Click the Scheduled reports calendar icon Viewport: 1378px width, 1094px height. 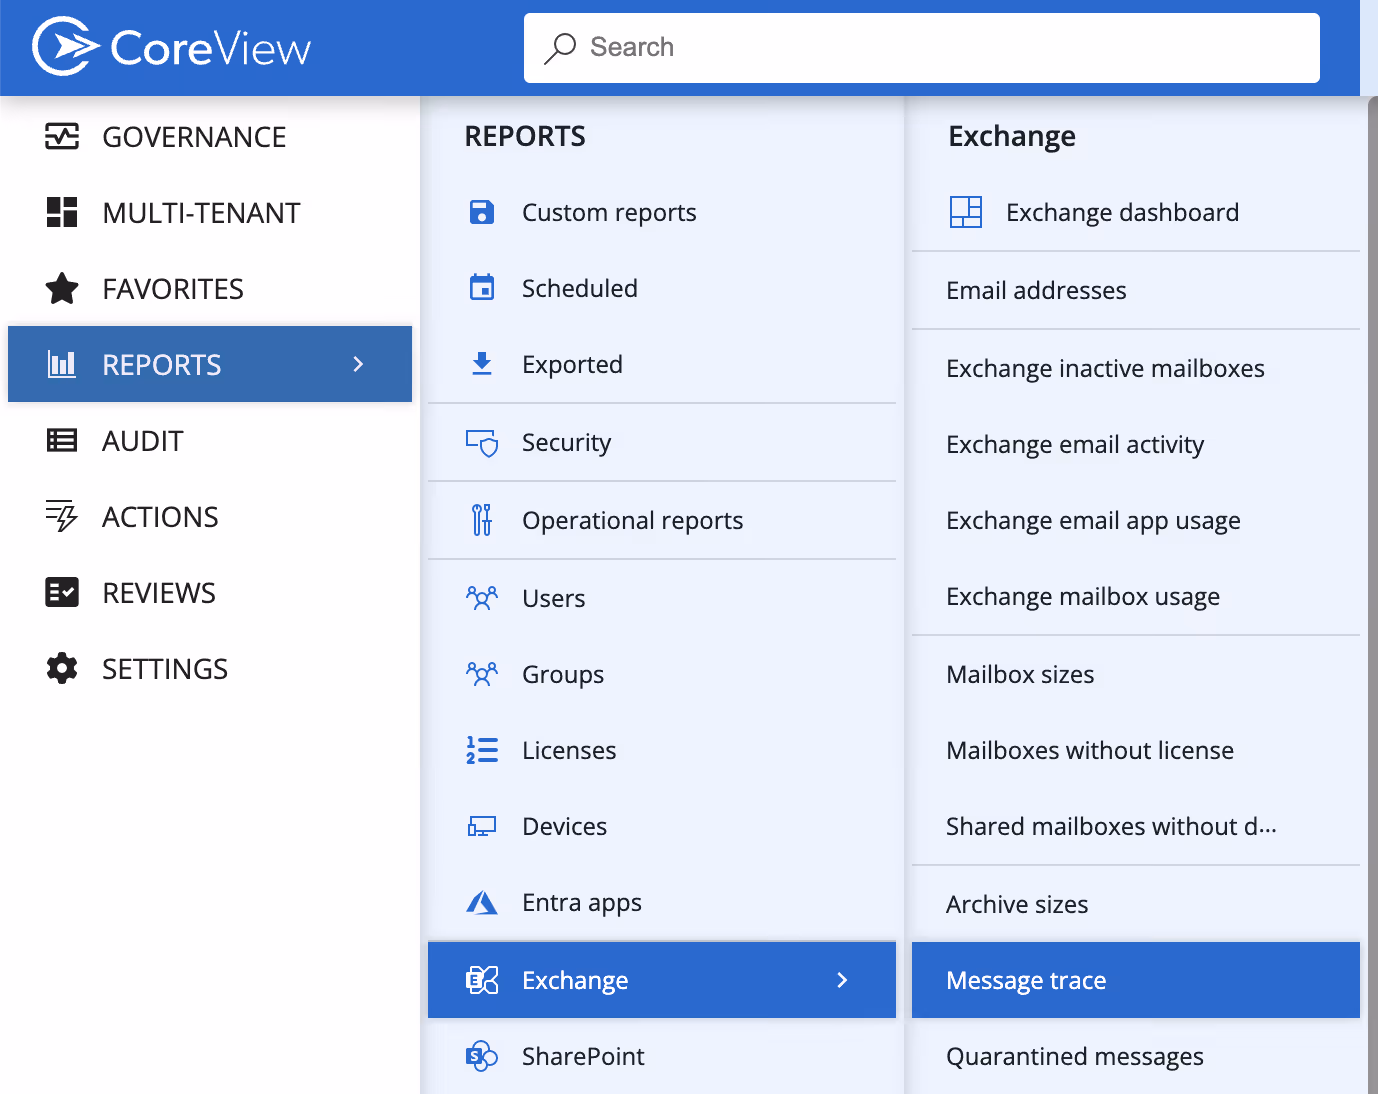click(482, 288)
